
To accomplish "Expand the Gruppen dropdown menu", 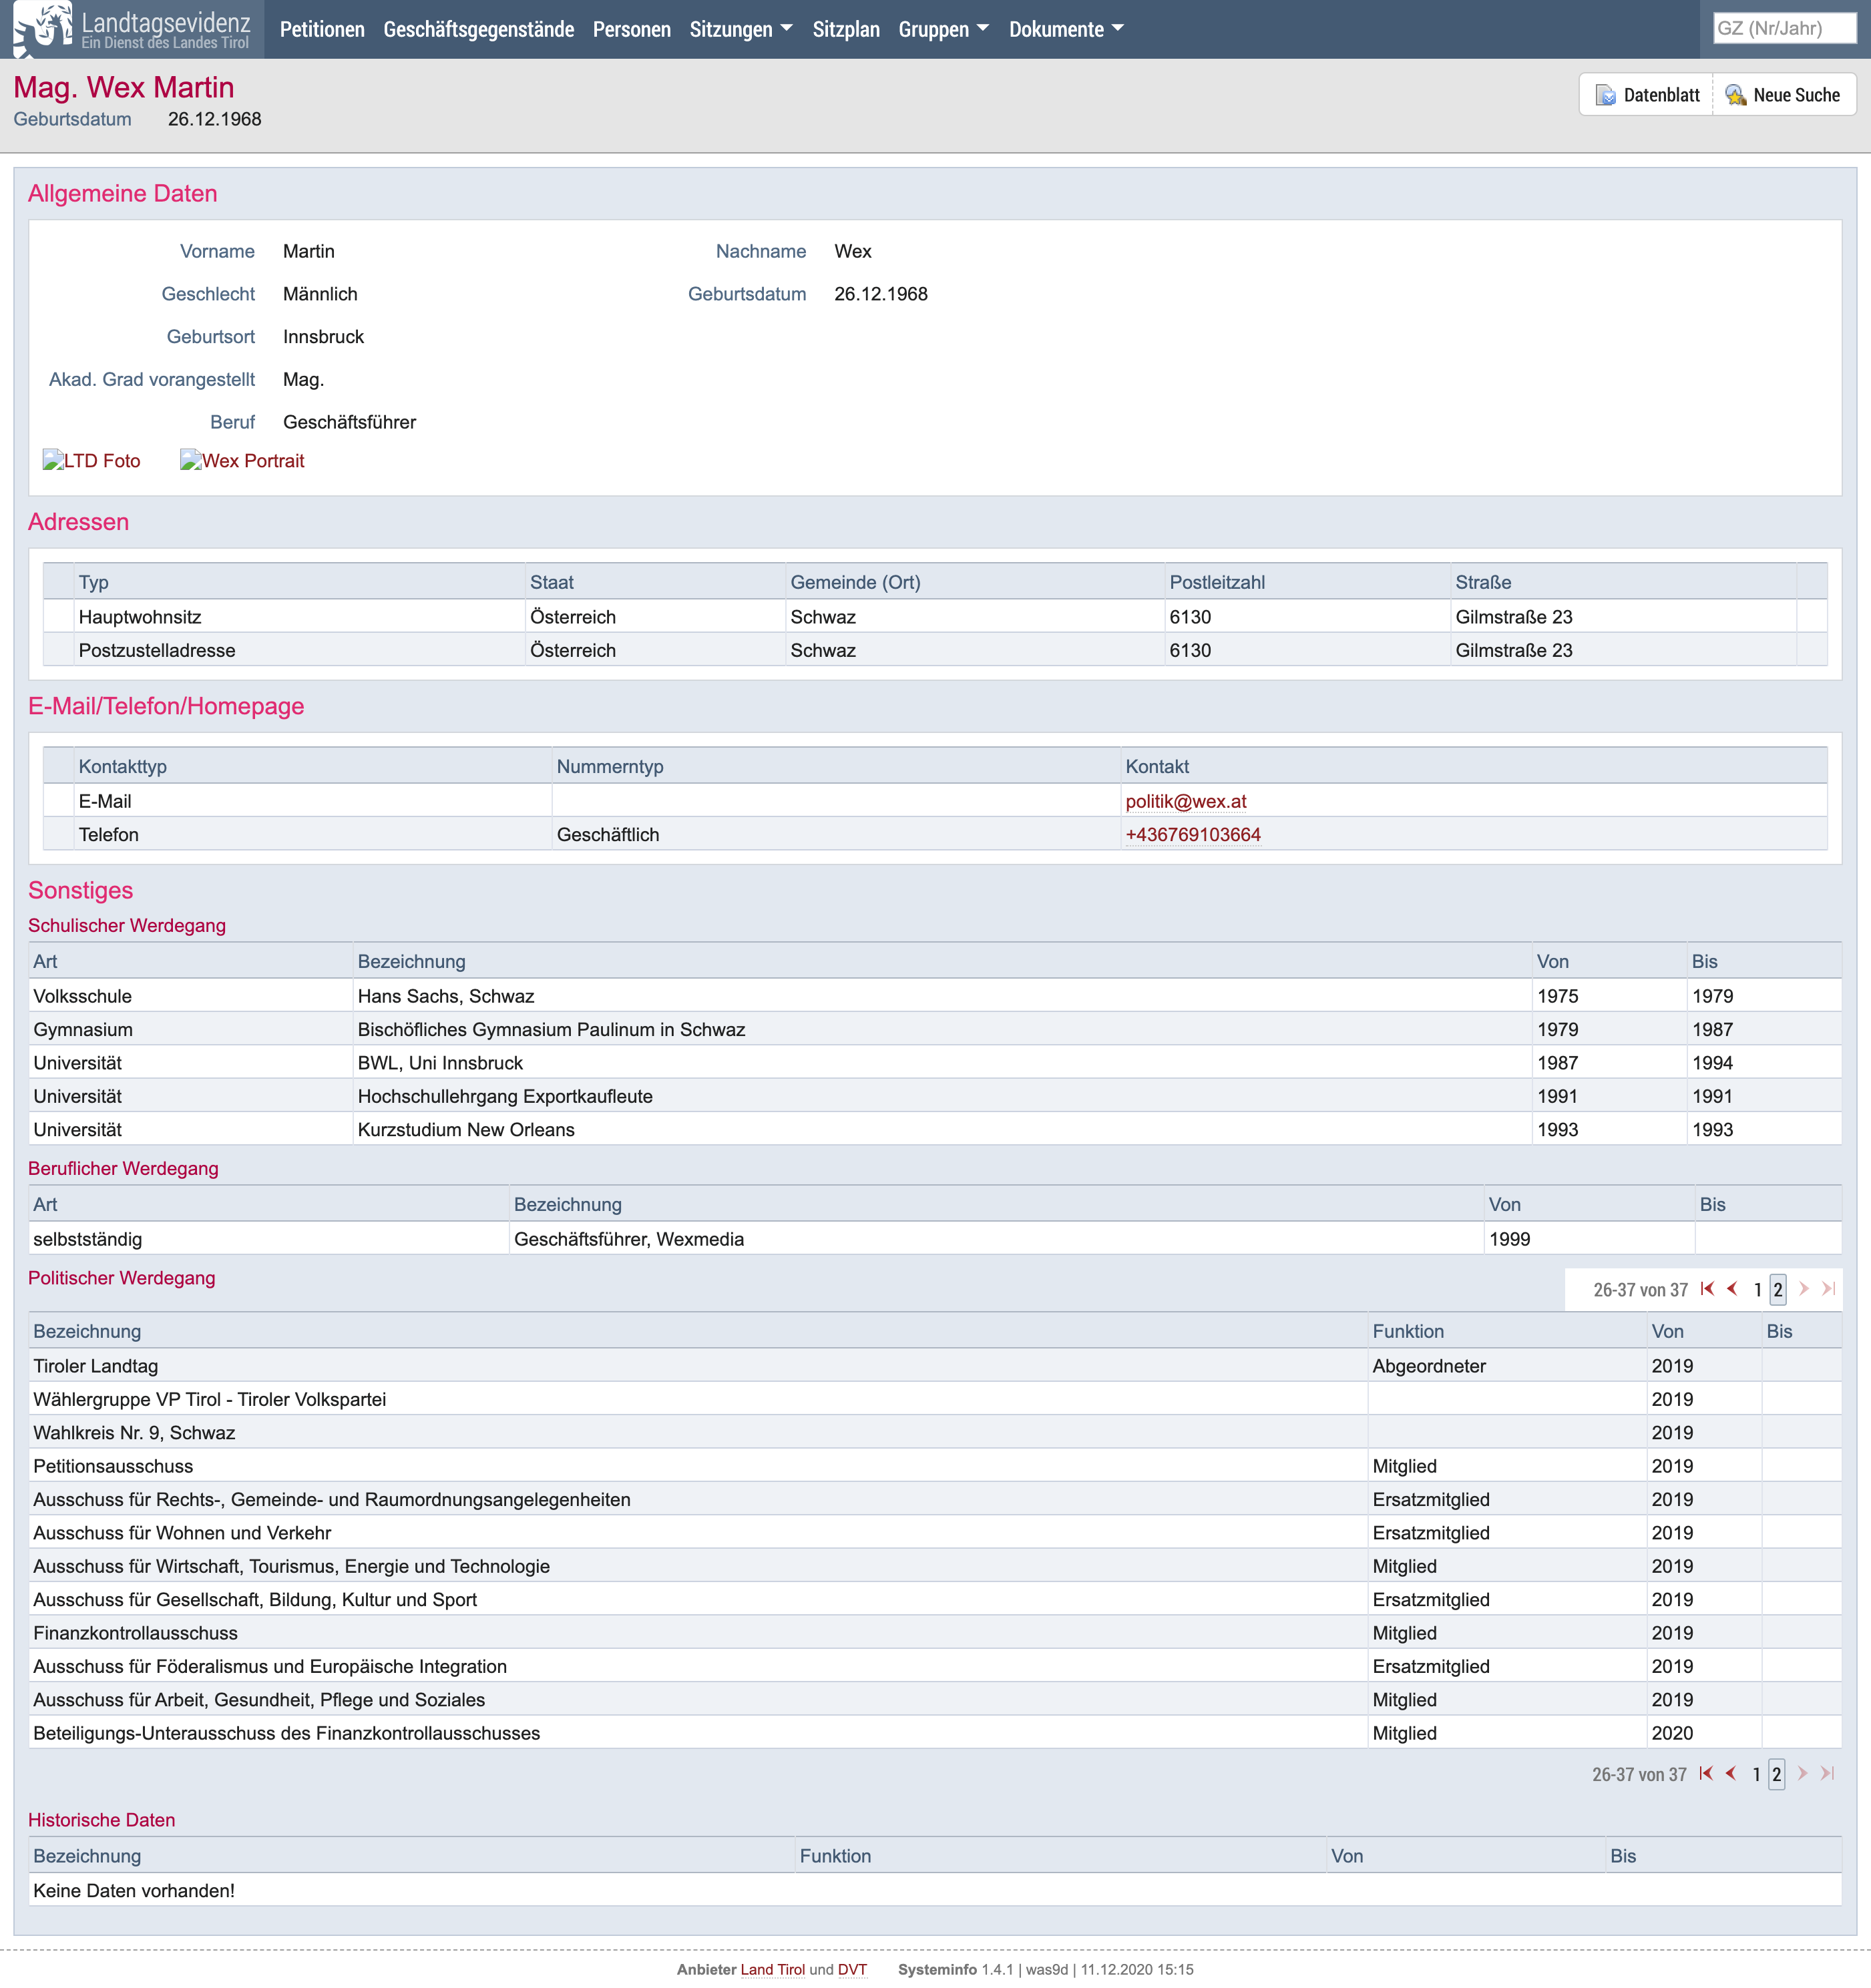I will [943, 29].
